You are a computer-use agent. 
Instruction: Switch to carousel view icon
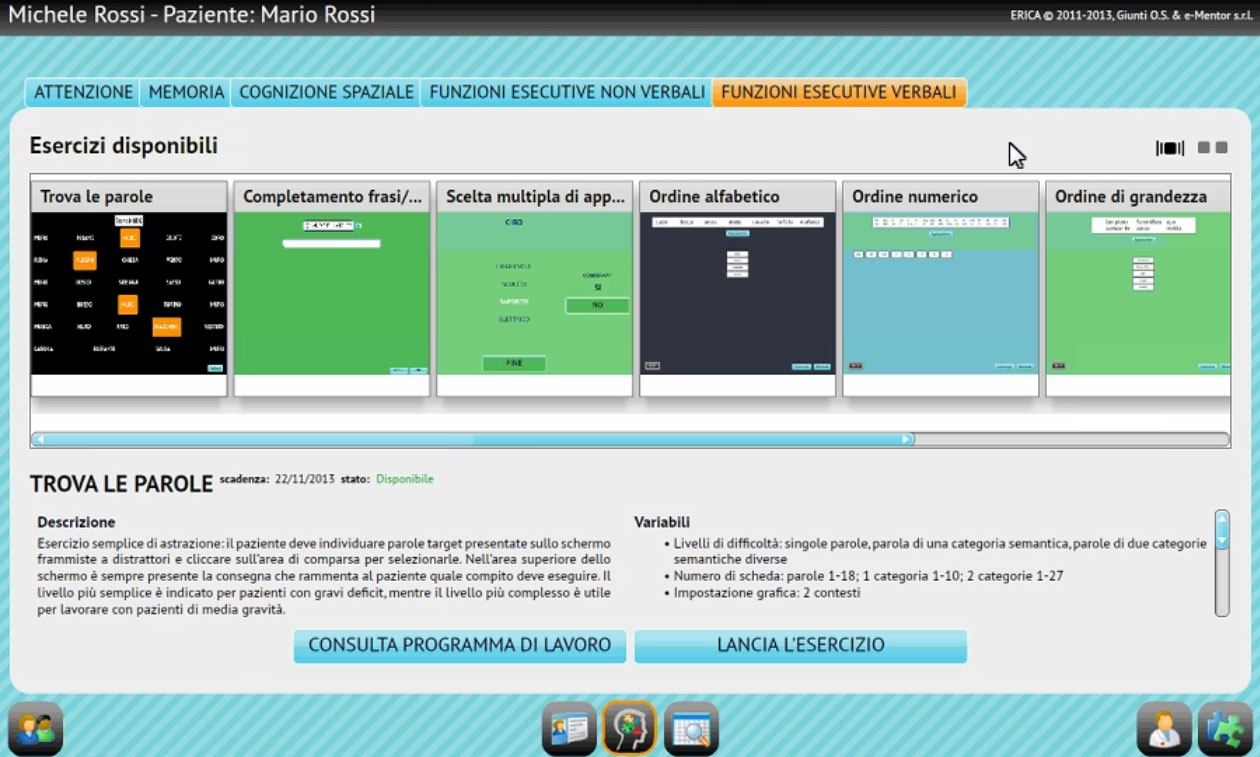1170,148
